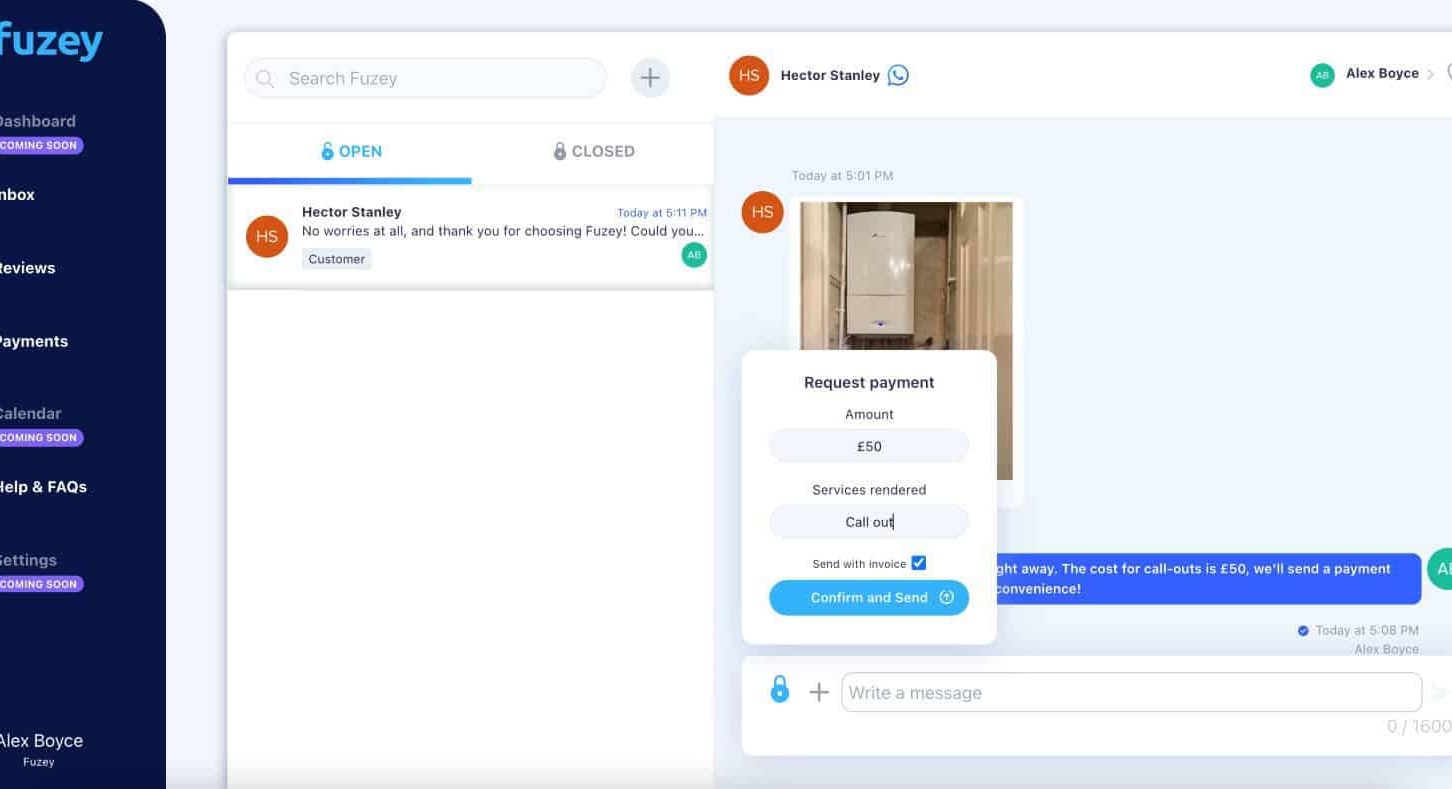Switch to the CLOSED conversations tab
This screenshot has height=789, width=1452.
[593, 151]
